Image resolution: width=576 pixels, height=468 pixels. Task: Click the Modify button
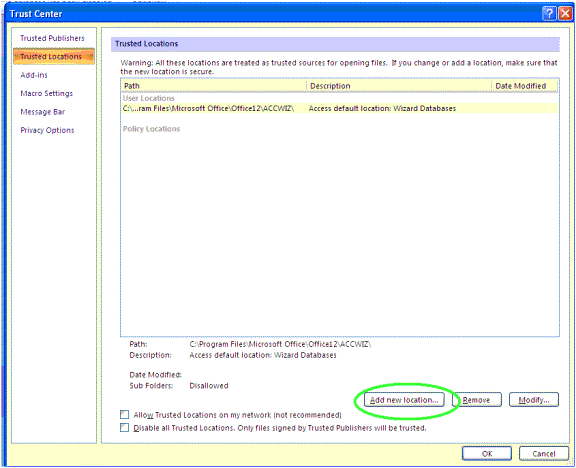534,400
